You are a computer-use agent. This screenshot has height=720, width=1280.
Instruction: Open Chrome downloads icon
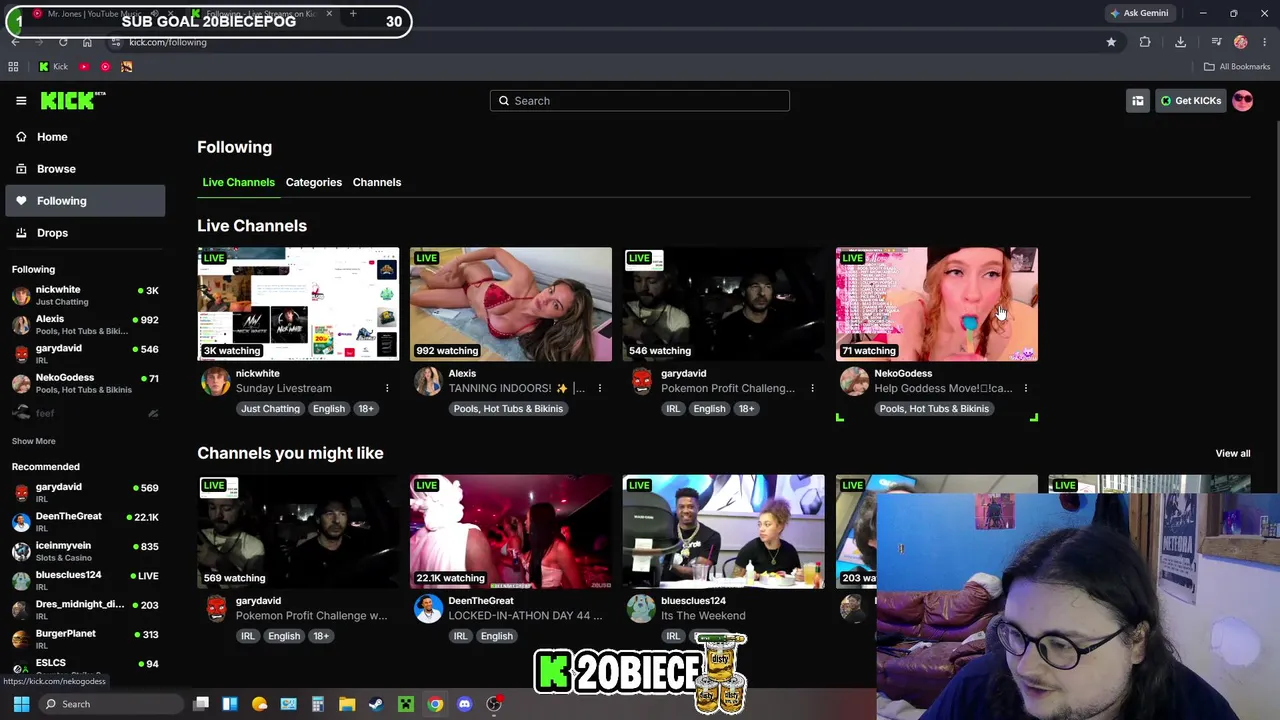(x=1180, y=42)
